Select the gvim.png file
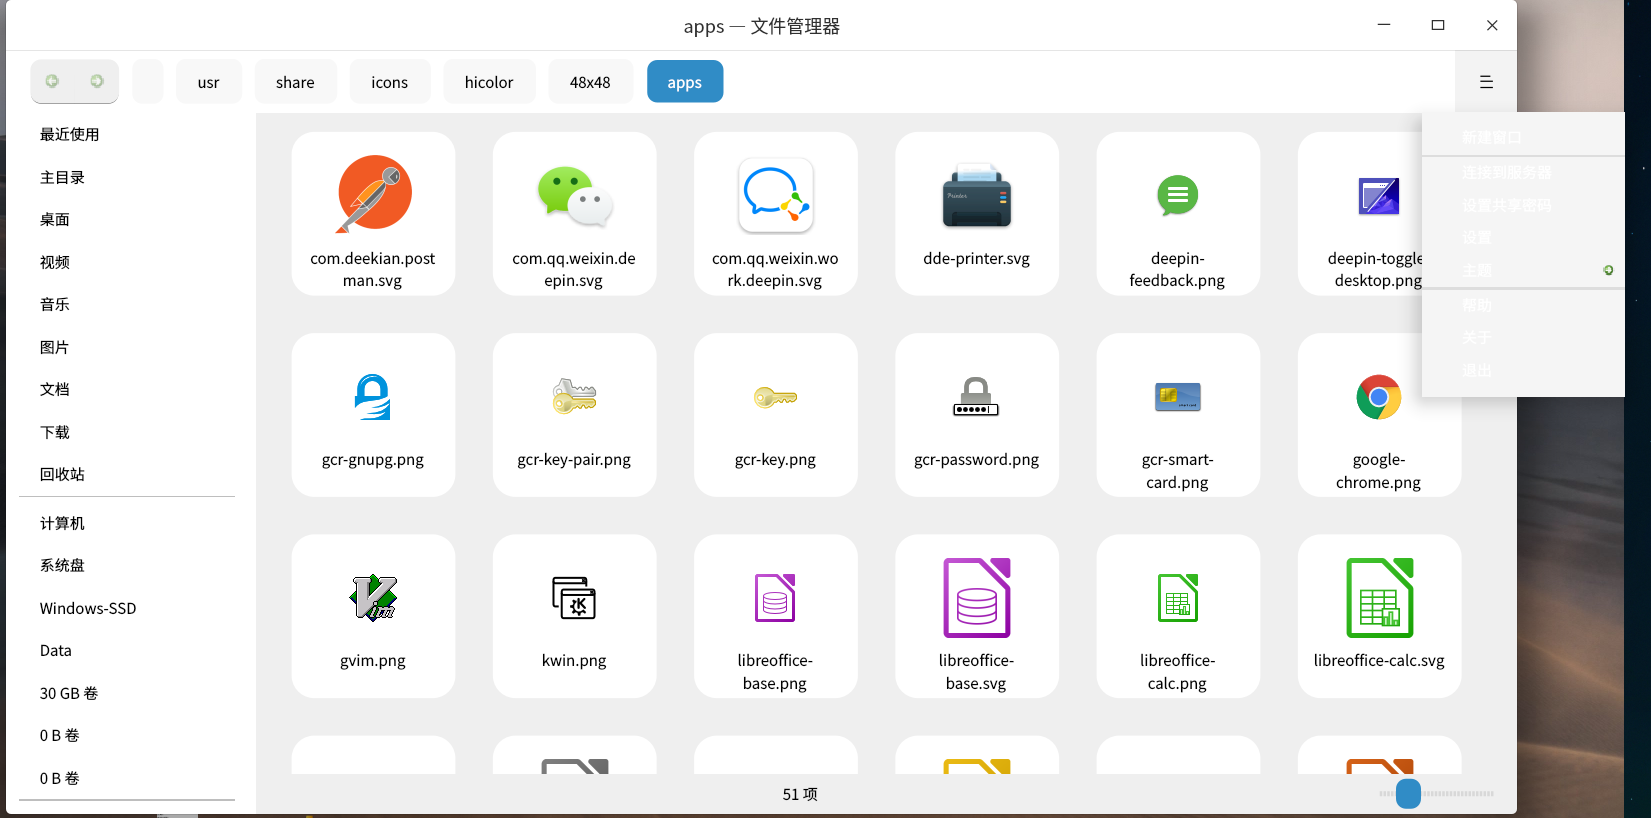Viewport: 1651px width, 818px height. (373, 616)
